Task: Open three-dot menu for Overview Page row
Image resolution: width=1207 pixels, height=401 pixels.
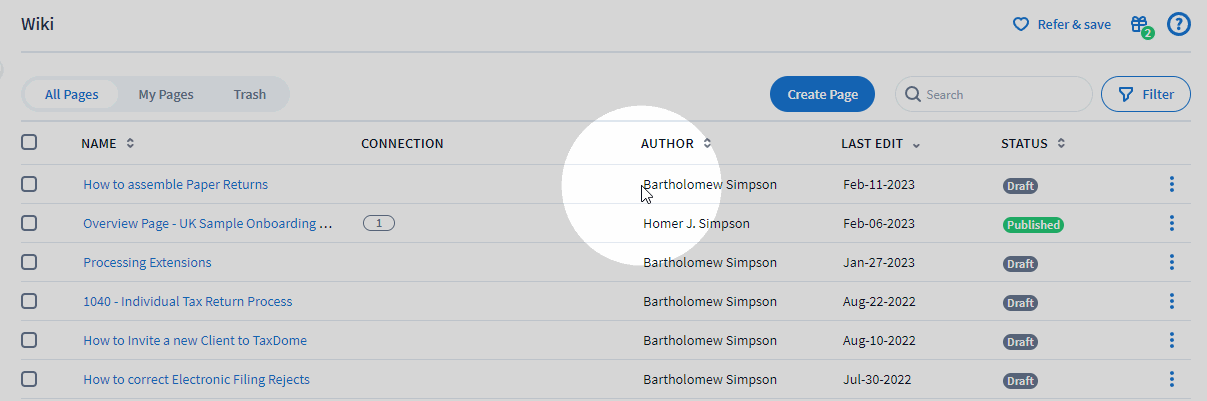Action: 1171,224
